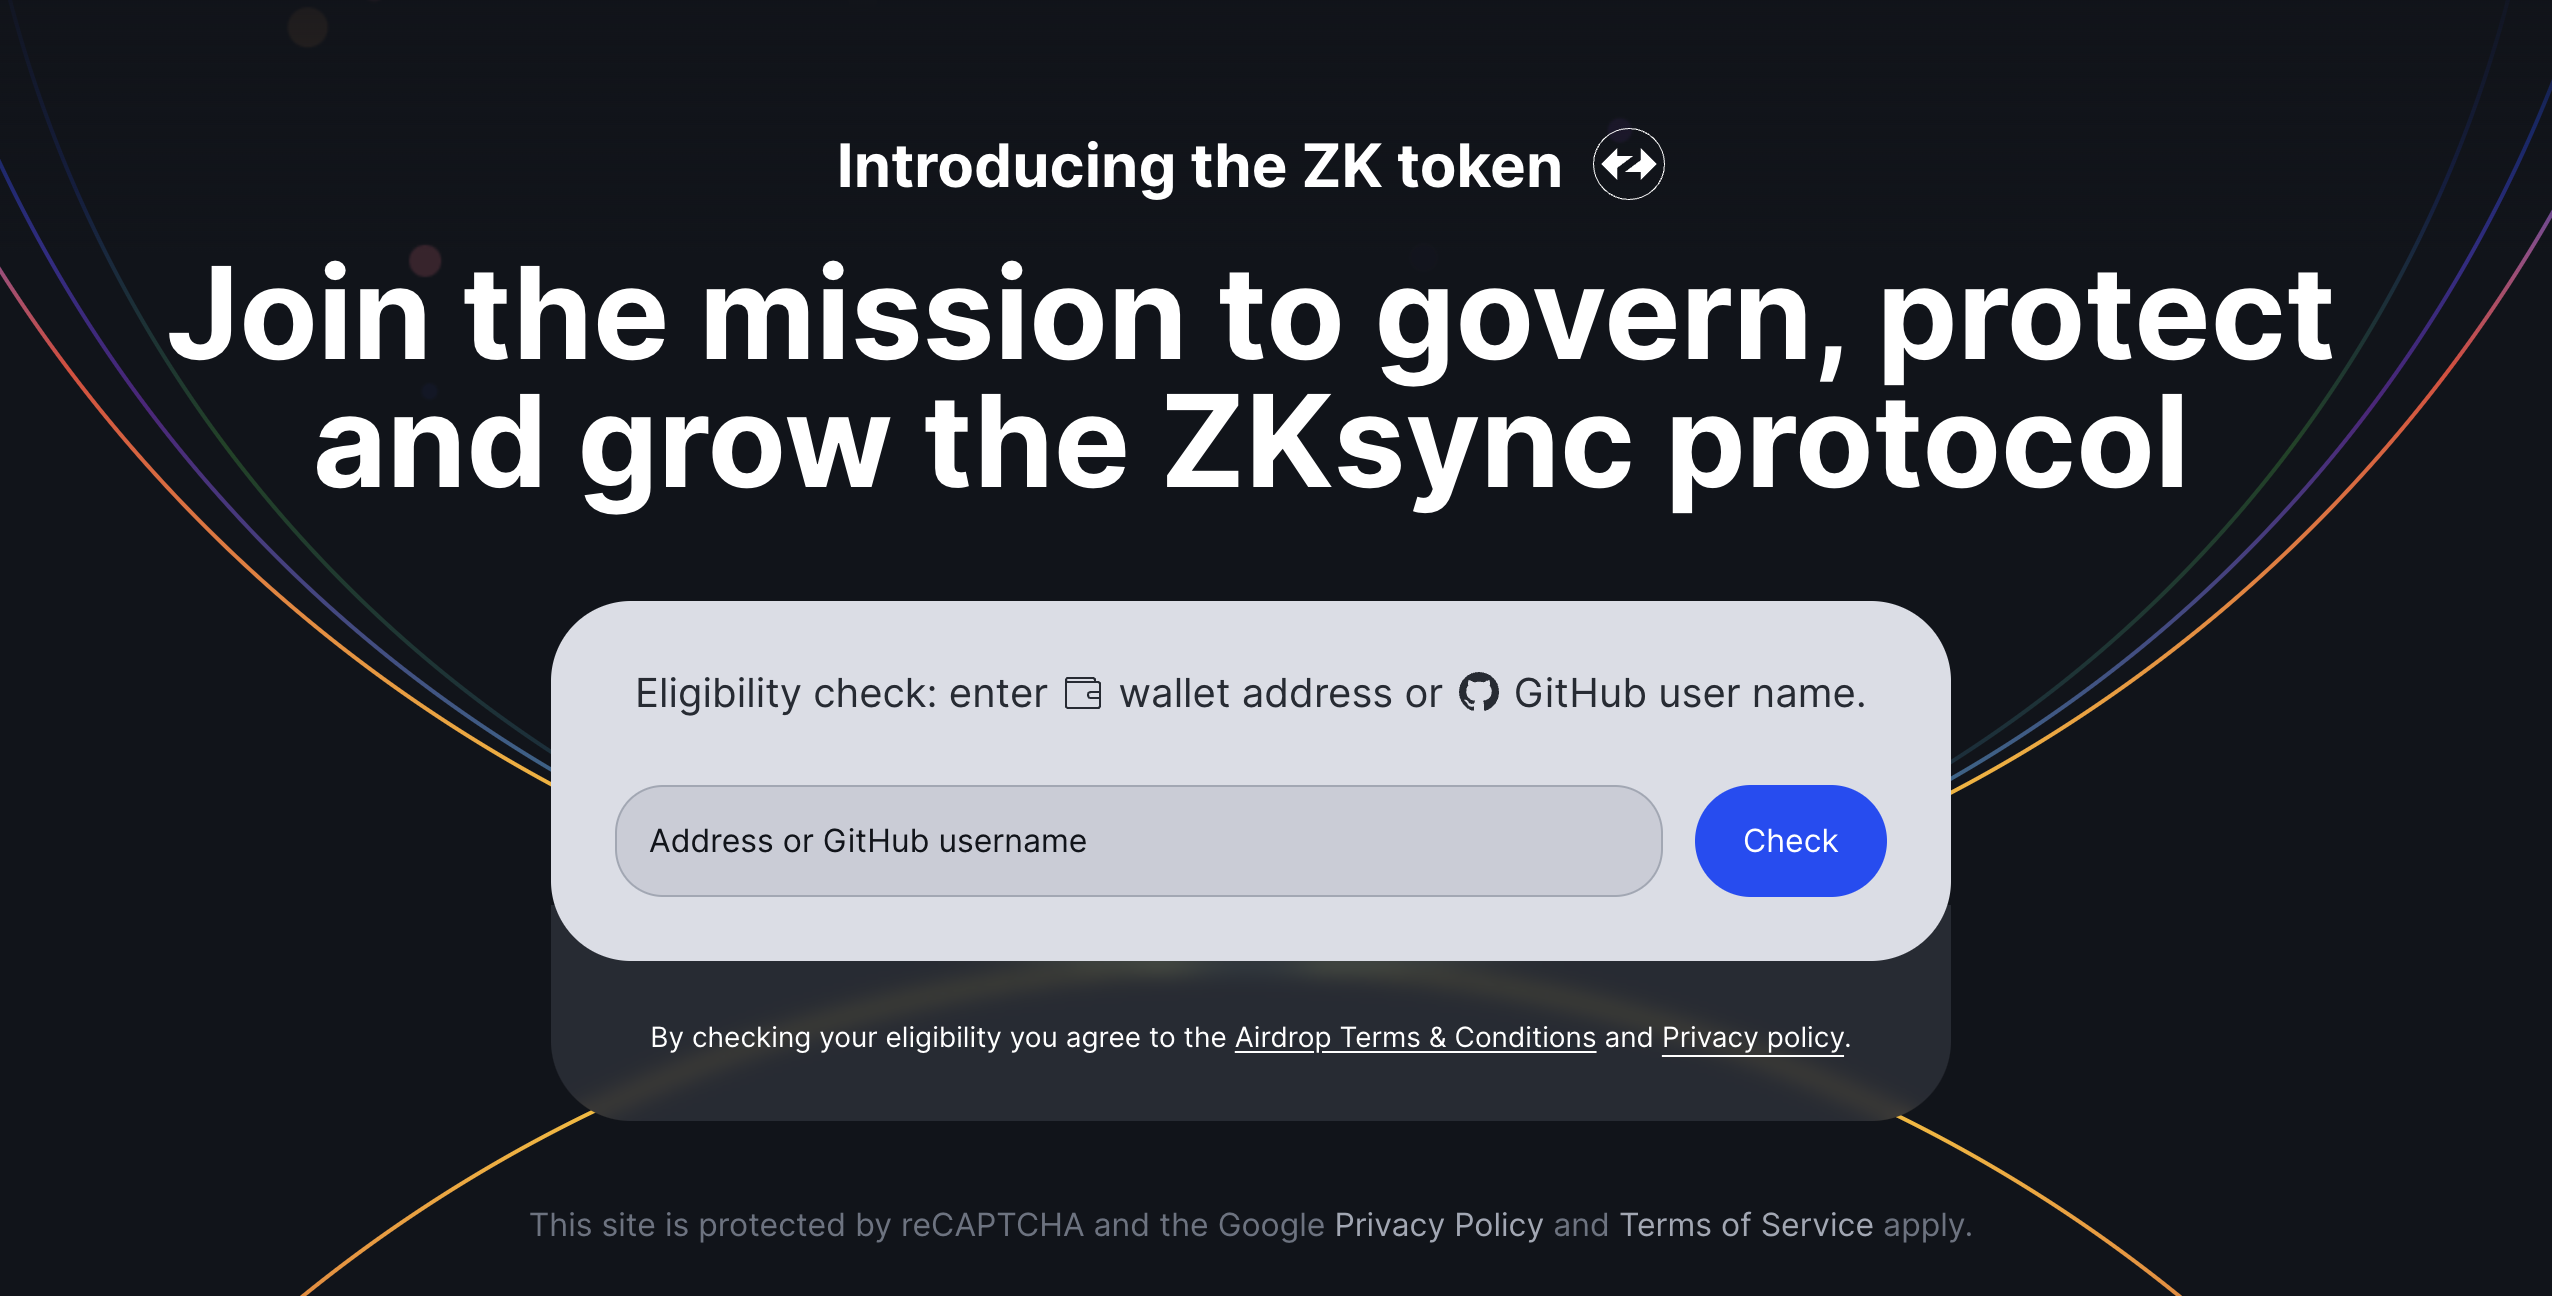Open Google's Privacy Policy at the bottom
This screenshot has height=1296, width=2552.
(1438, 1224)
